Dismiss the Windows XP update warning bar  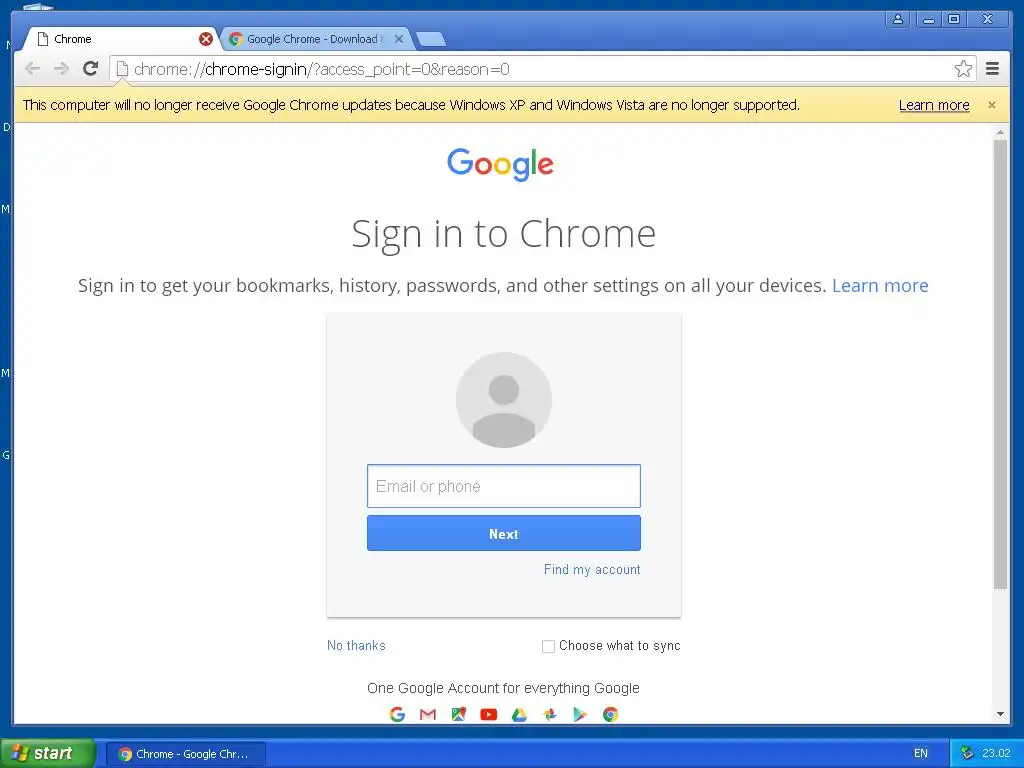click(x=992, y=105)
